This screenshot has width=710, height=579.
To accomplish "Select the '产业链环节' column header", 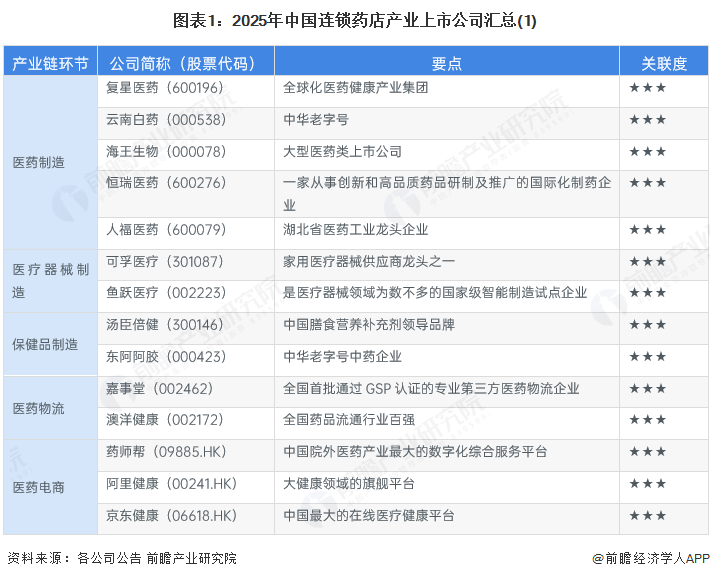I will (50, 63).
